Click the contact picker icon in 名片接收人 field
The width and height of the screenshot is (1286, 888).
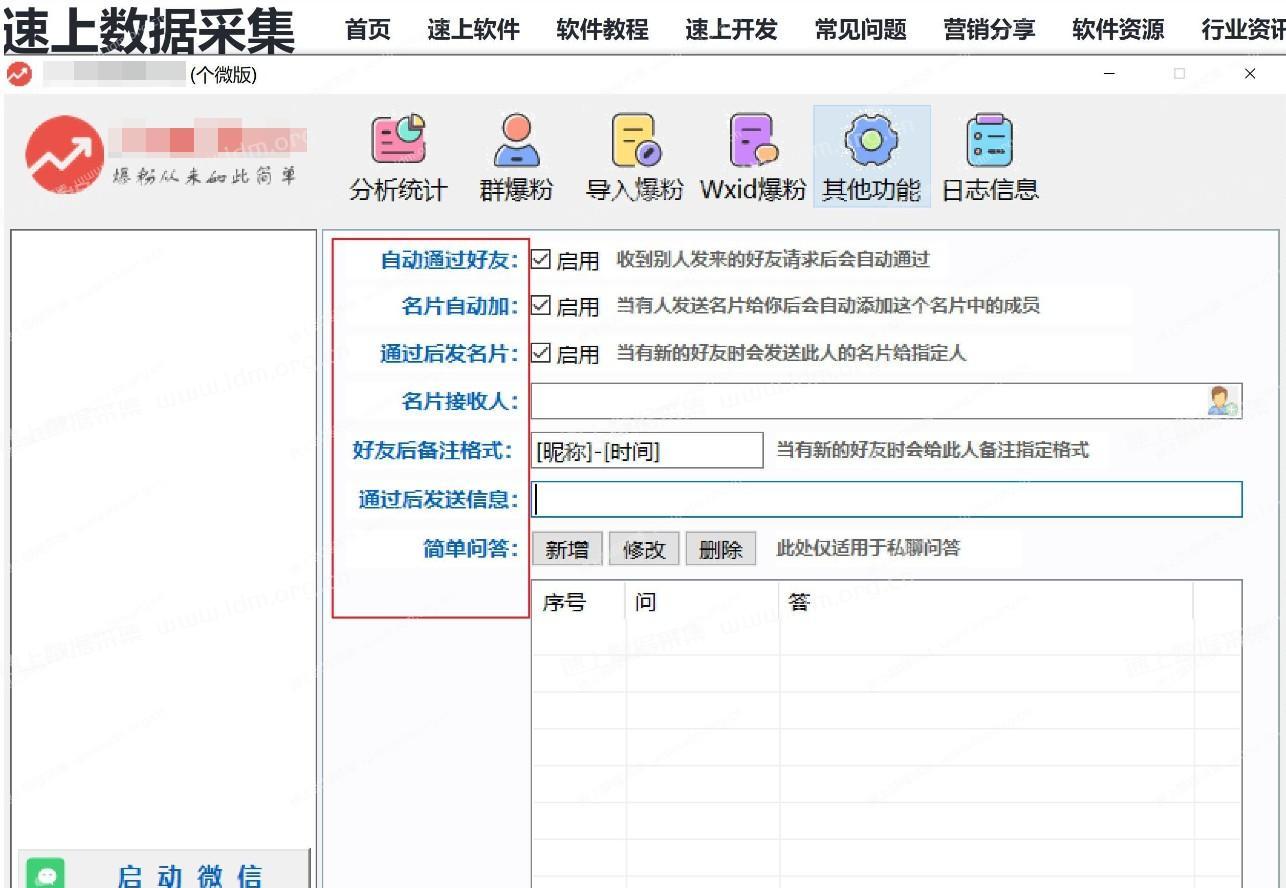point(1222,401)
